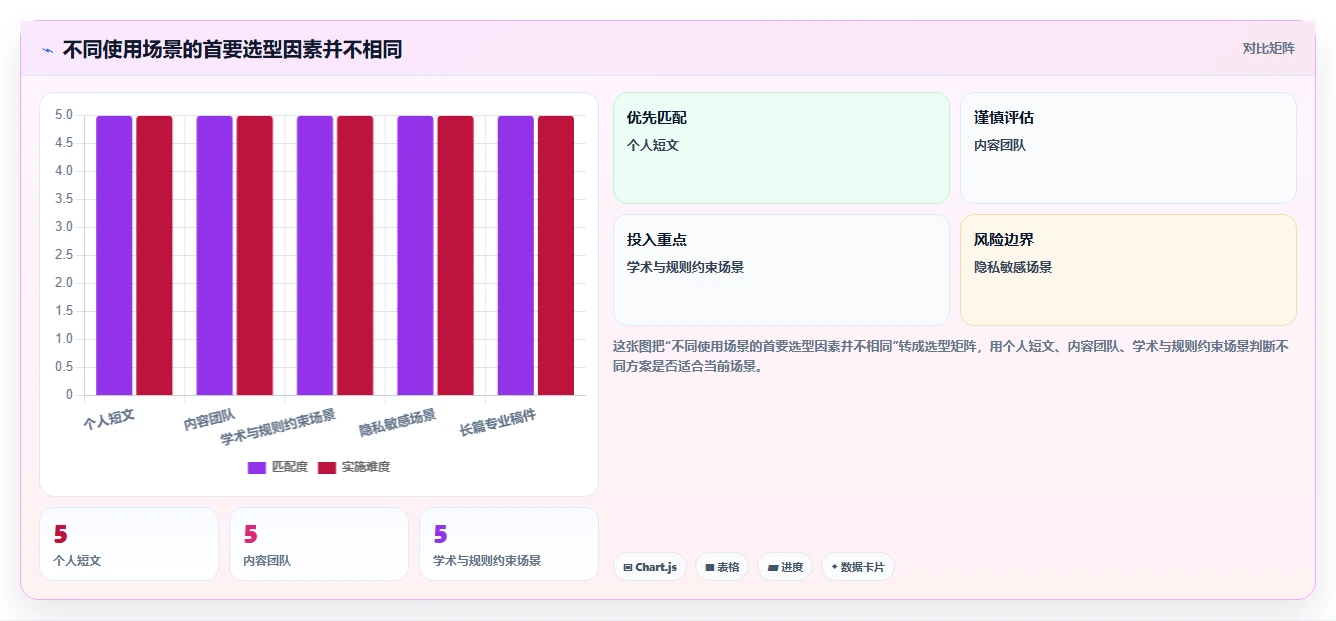This screenshot has width=1336, height=621.
Task: Click the purple bar for 内容团队
Action: click(x=214, y=255)
